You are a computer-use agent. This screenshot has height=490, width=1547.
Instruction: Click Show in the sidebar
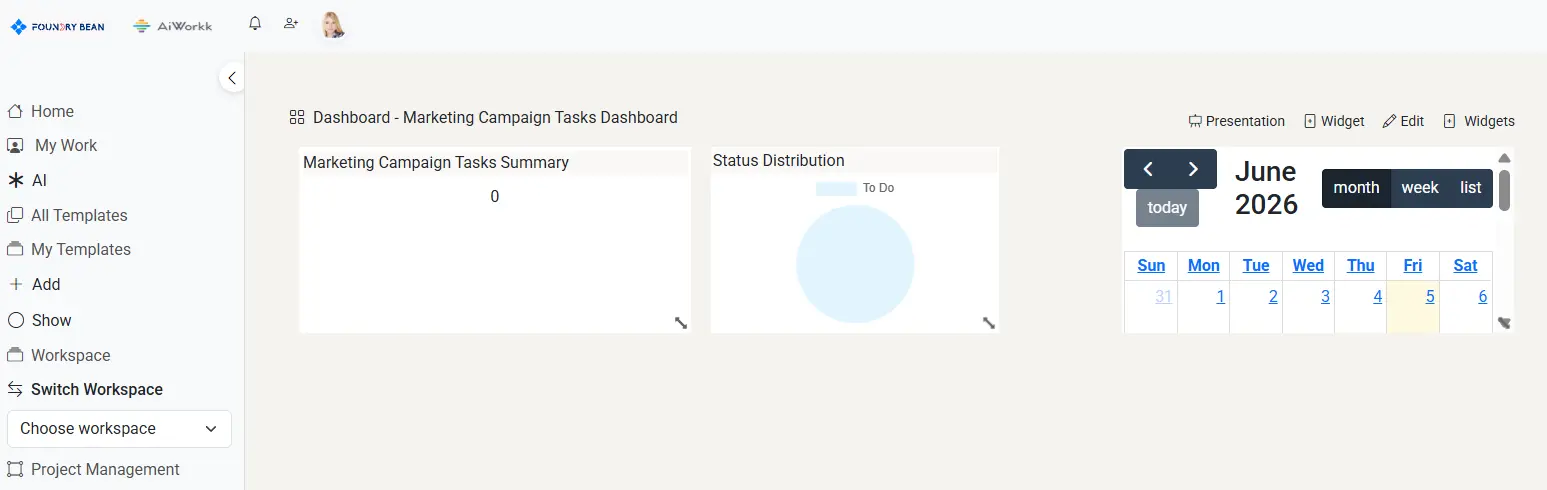pos(39,320)
